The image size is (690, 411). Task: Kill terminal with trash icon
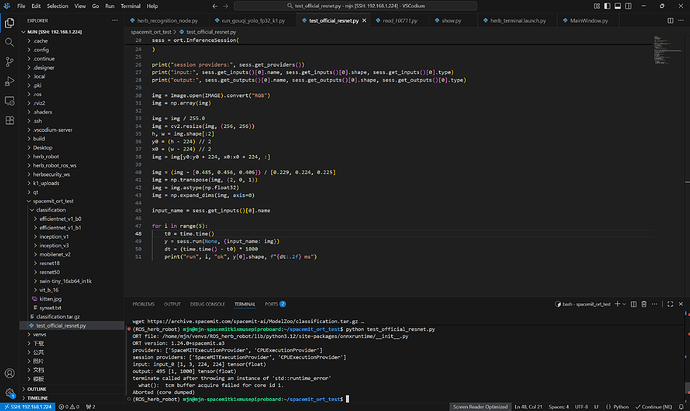click(x=644, y=304)
